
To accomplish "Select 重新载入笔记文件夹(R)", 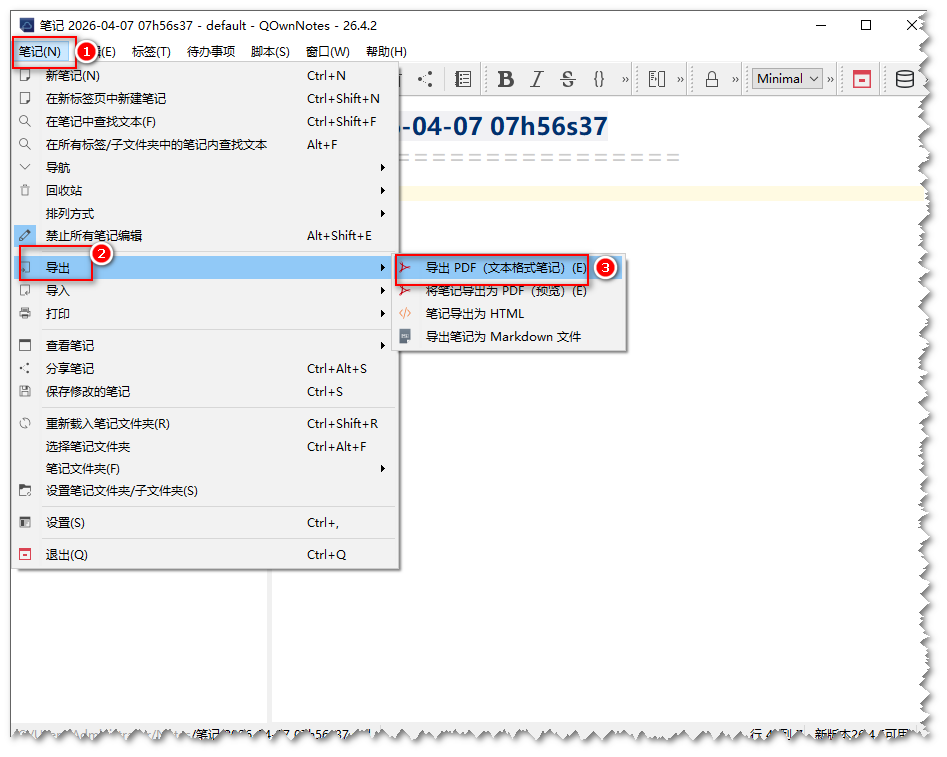I will pos(205,424).
